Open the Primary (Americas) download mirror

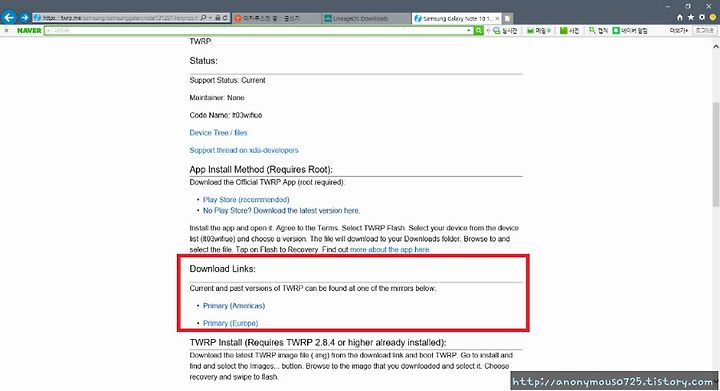[234, 306]
